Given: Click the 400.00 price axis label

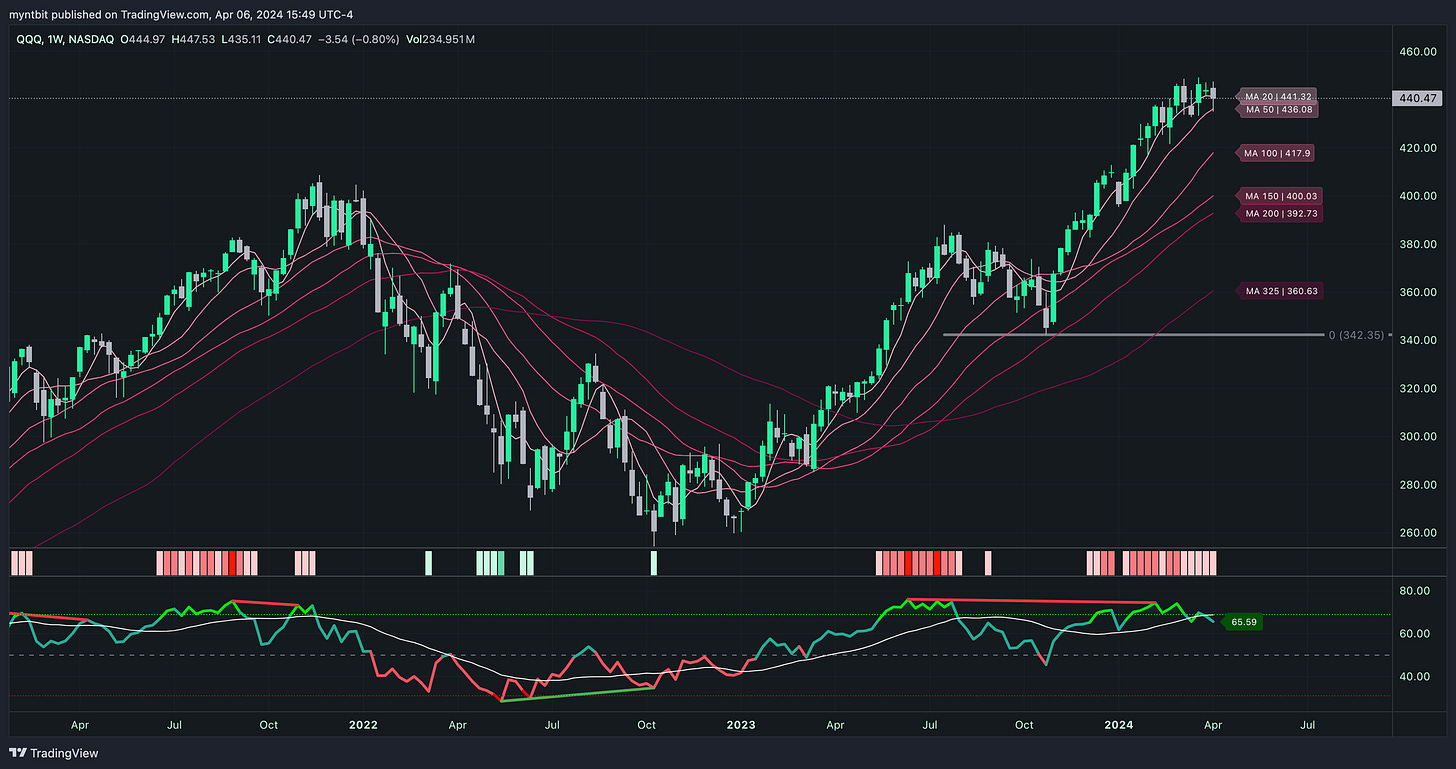Looking at the screenshot, I should [x=1419, y=196].
